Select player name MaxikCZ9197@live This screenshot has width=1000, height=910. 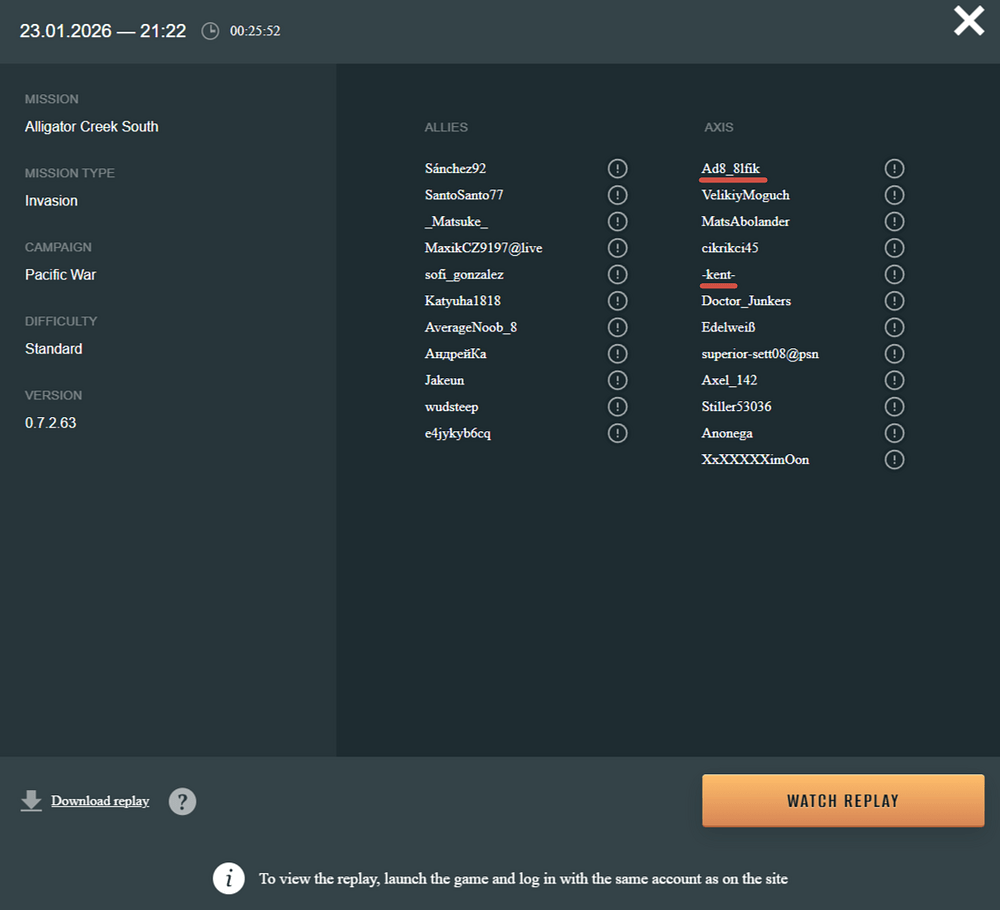click(483, 248)
